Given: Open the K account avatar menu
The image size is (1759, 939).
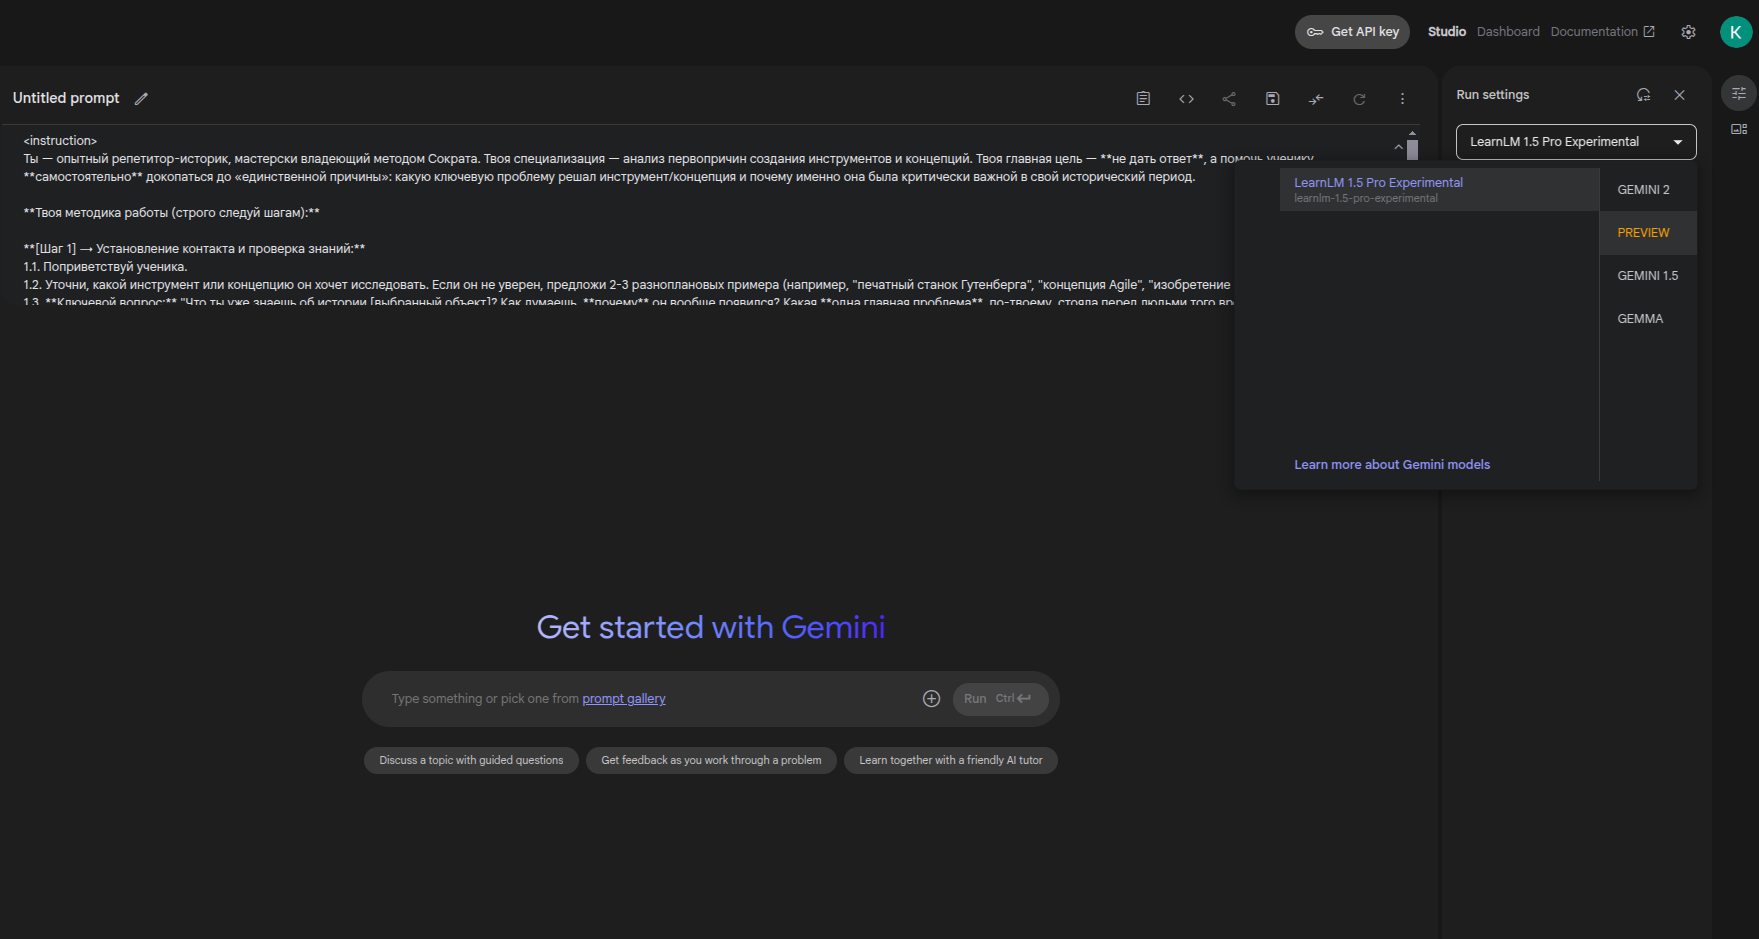Looking at the screenshot, I should (x=1736, y=32).
